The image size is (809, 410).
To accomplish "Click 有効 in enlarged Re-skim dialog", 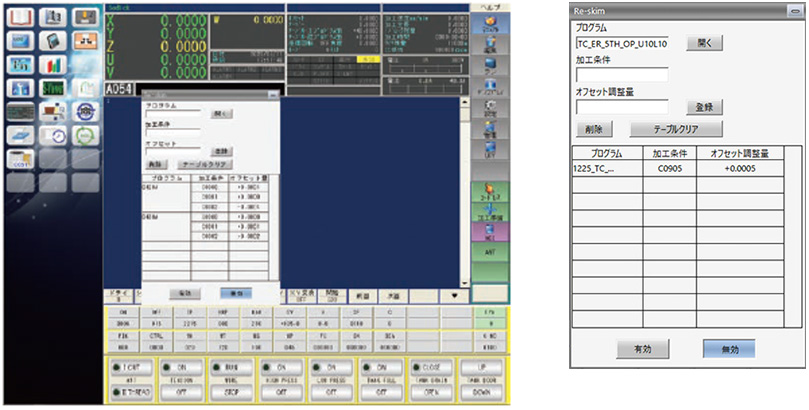I will click(x=643, y=349).
